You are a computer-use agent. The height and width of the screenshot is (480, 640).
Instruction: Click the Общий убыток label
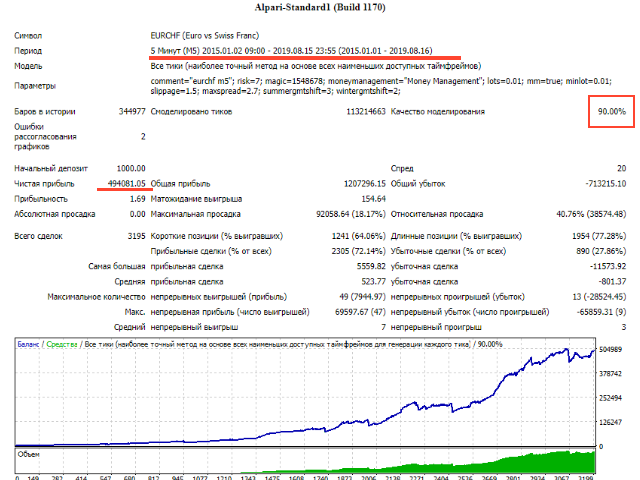click(x=418, y=184)
